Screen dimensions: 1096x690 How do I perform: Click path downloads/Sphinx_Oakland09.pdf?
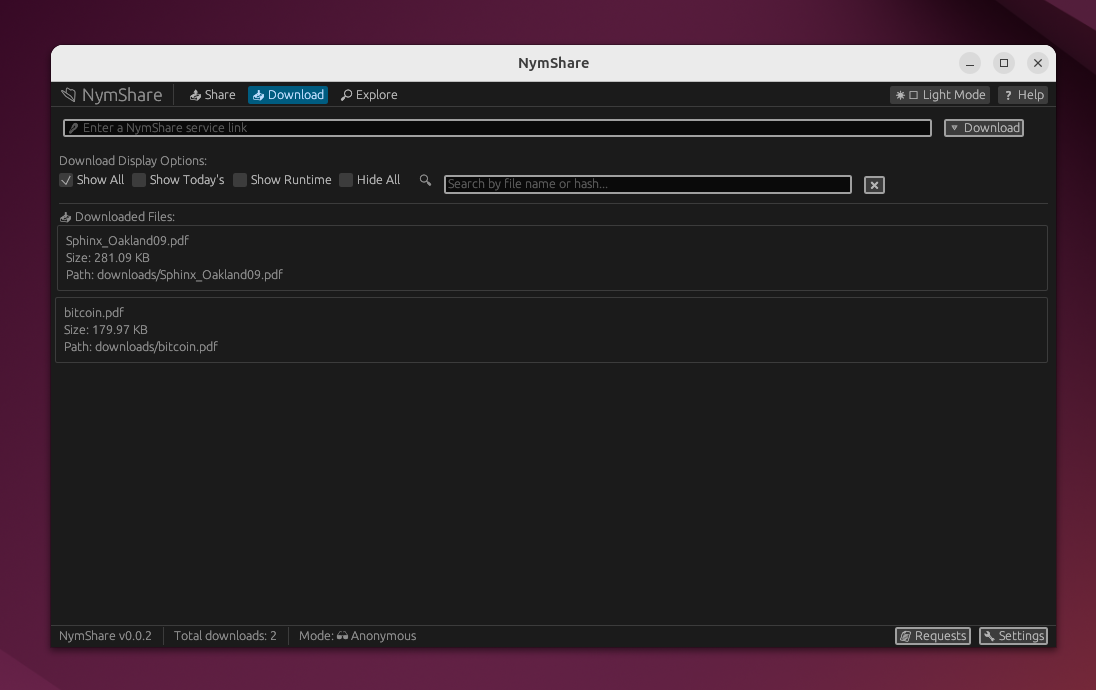tap(174, 275)
